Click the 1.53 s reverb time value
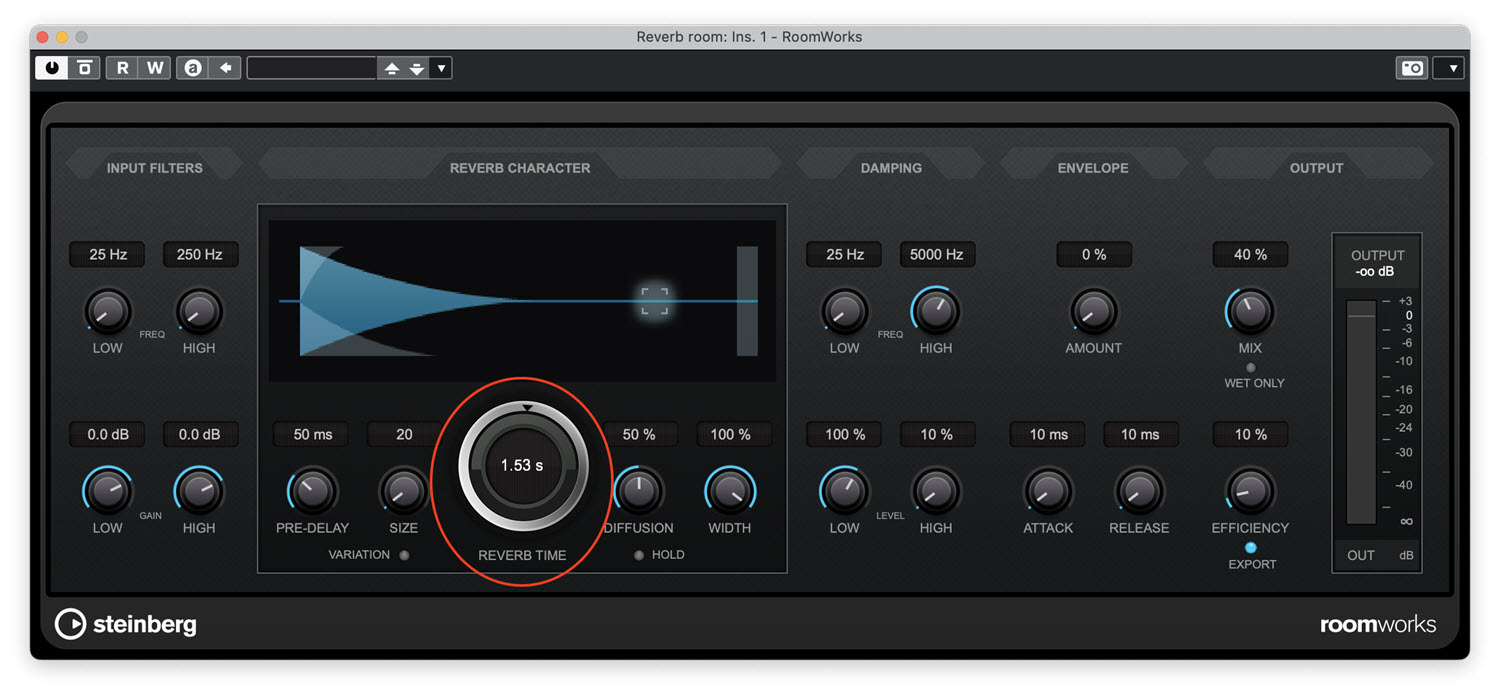The width and height of the screenshot is (1500, 695). pyautogui.click(x=522, y=465)
